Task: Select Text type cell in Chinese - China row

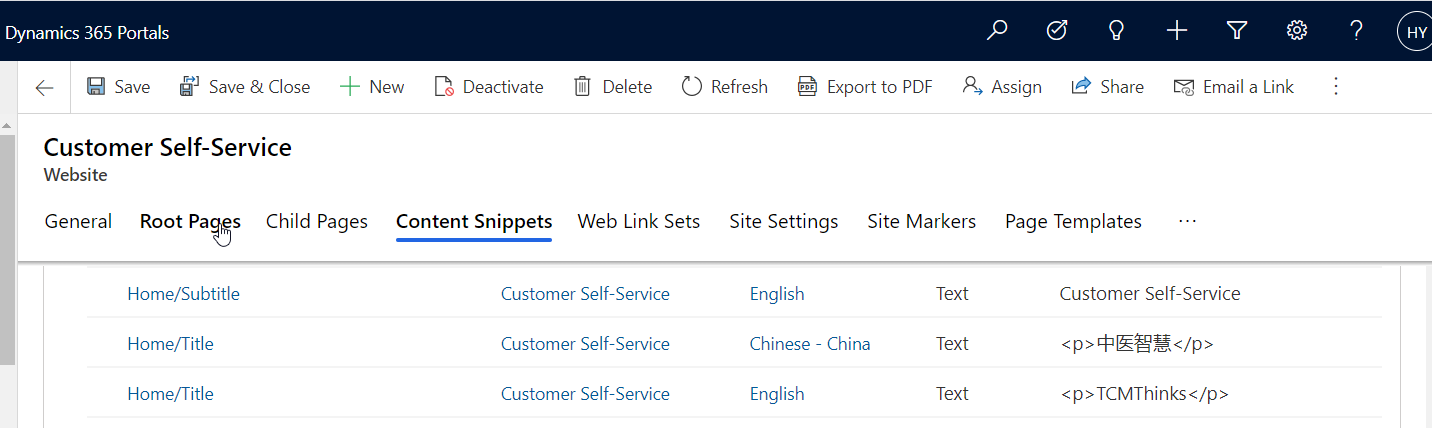Action: pos(952,344)
